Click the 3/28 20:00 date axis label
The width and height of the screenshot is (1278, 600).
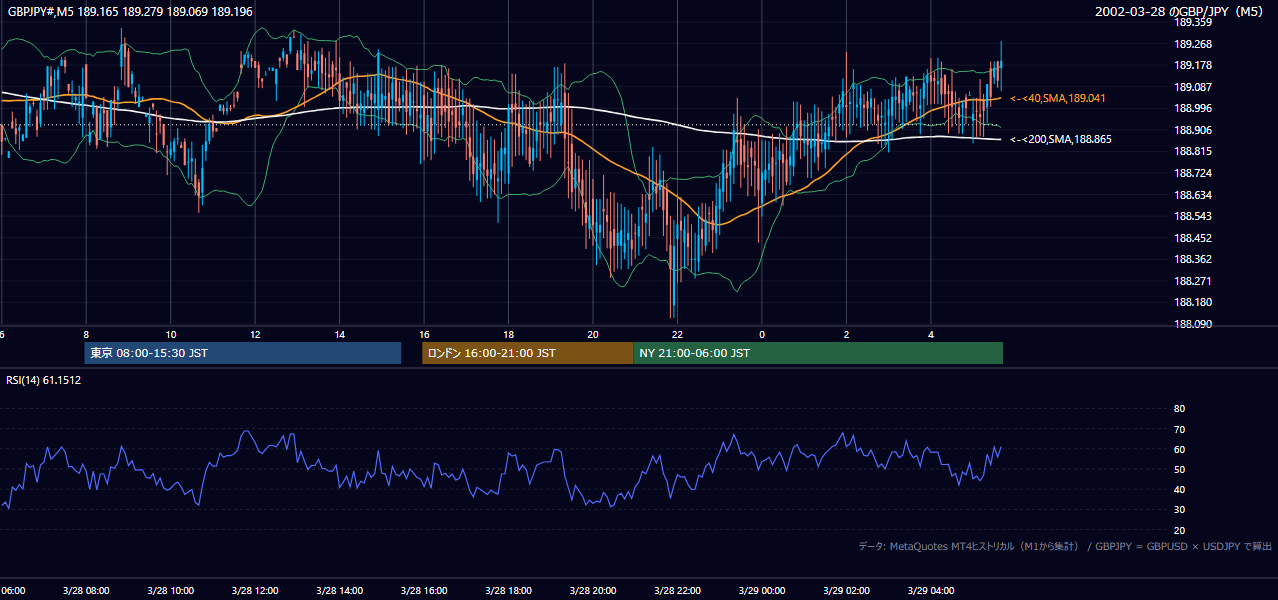click(593, 590)
